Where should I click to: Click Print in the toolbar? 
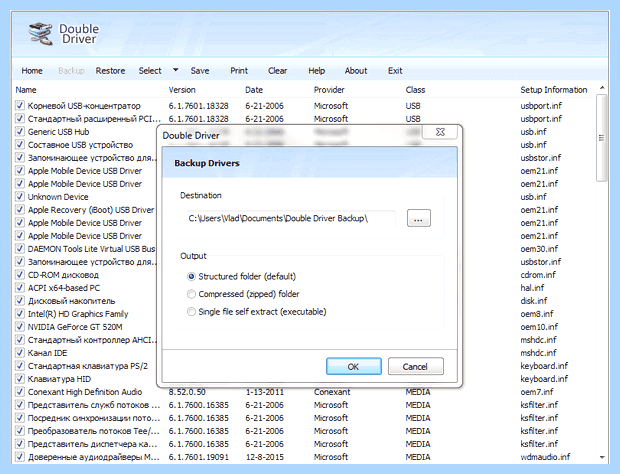point(239,71)
